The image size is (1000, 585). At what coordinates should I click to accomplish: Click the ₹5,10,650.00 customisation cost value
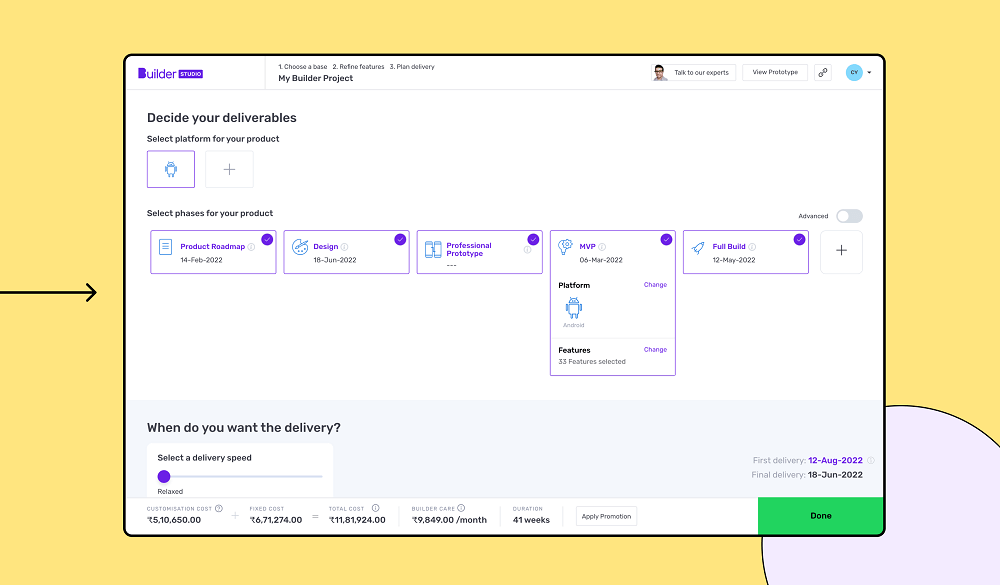pyautogui.click(x=174, y=520)
